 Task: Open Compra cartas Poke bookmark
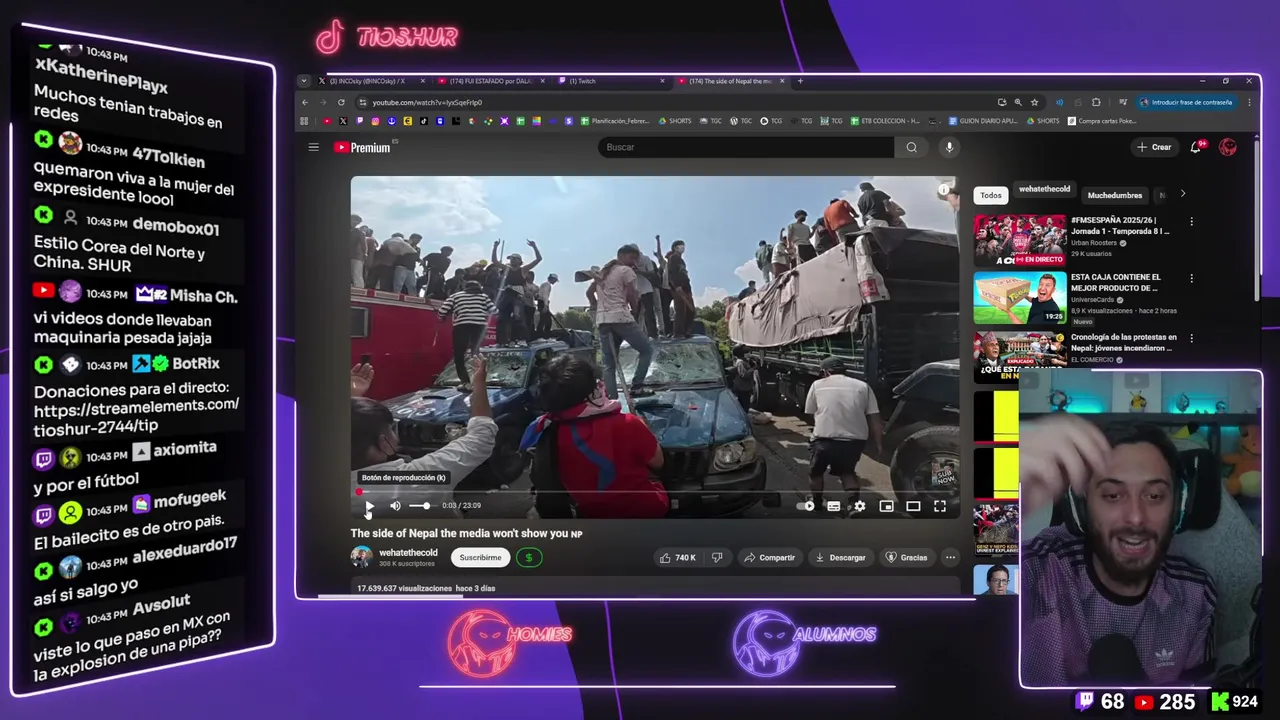1102,121
